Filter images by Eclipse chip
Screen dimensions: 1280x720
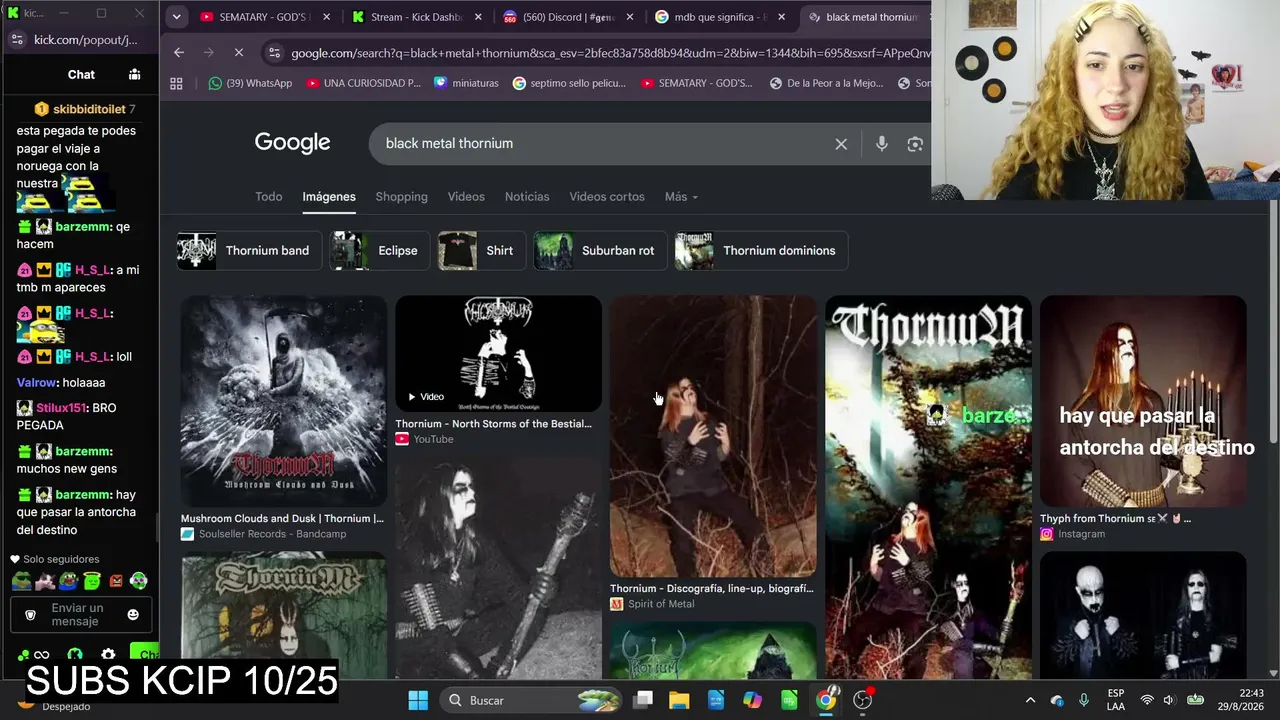pyautogui.click(x=379, y=251)
